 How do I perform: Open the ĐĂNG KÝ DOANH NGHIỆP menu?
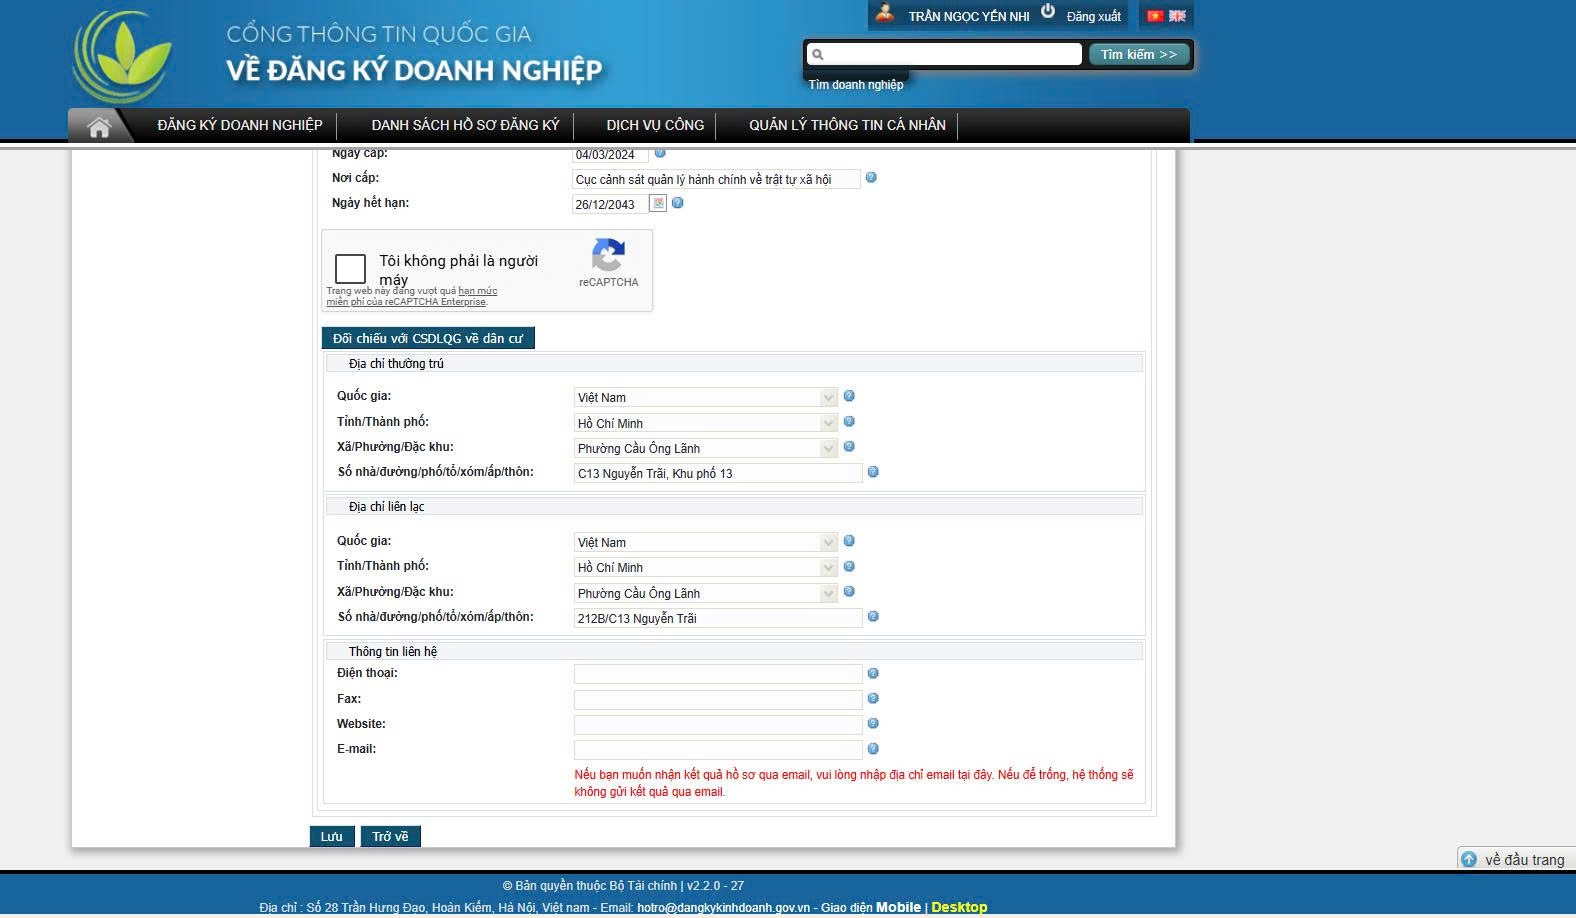(x=240, y=126)
